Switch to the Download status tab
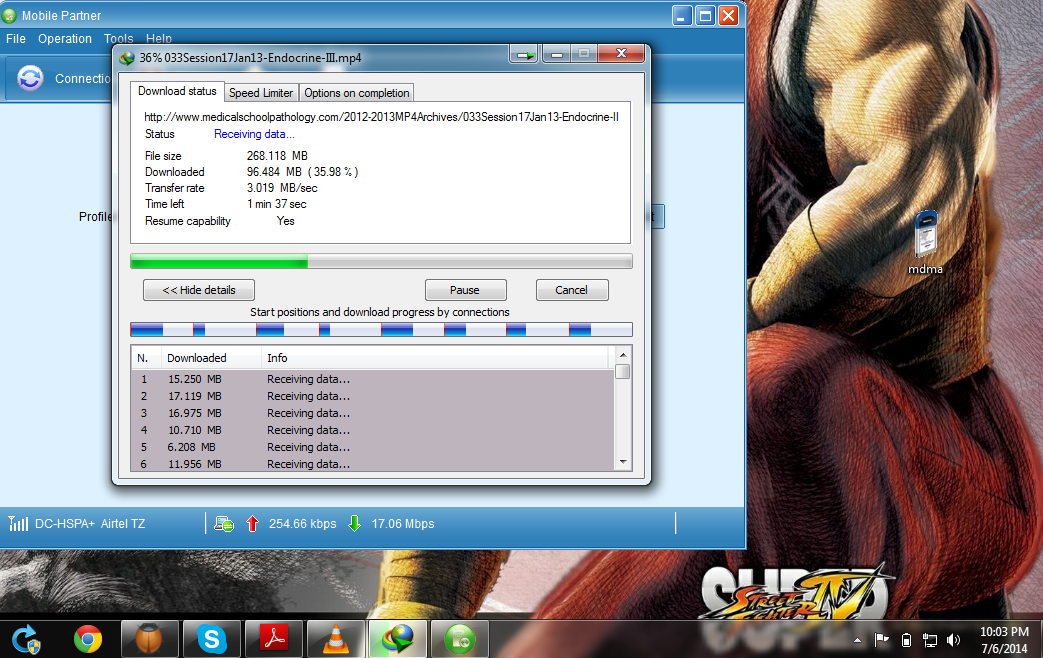 pyautogui.click(x=177, y=91)
